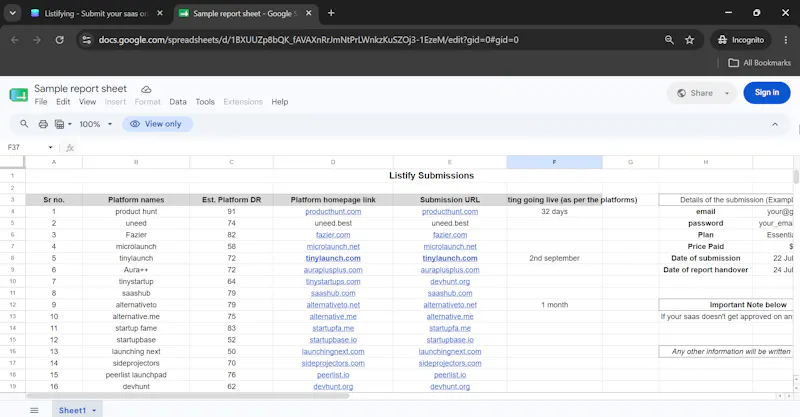Open the tab search chevron
800x417 pixels.
click(13, 13)
